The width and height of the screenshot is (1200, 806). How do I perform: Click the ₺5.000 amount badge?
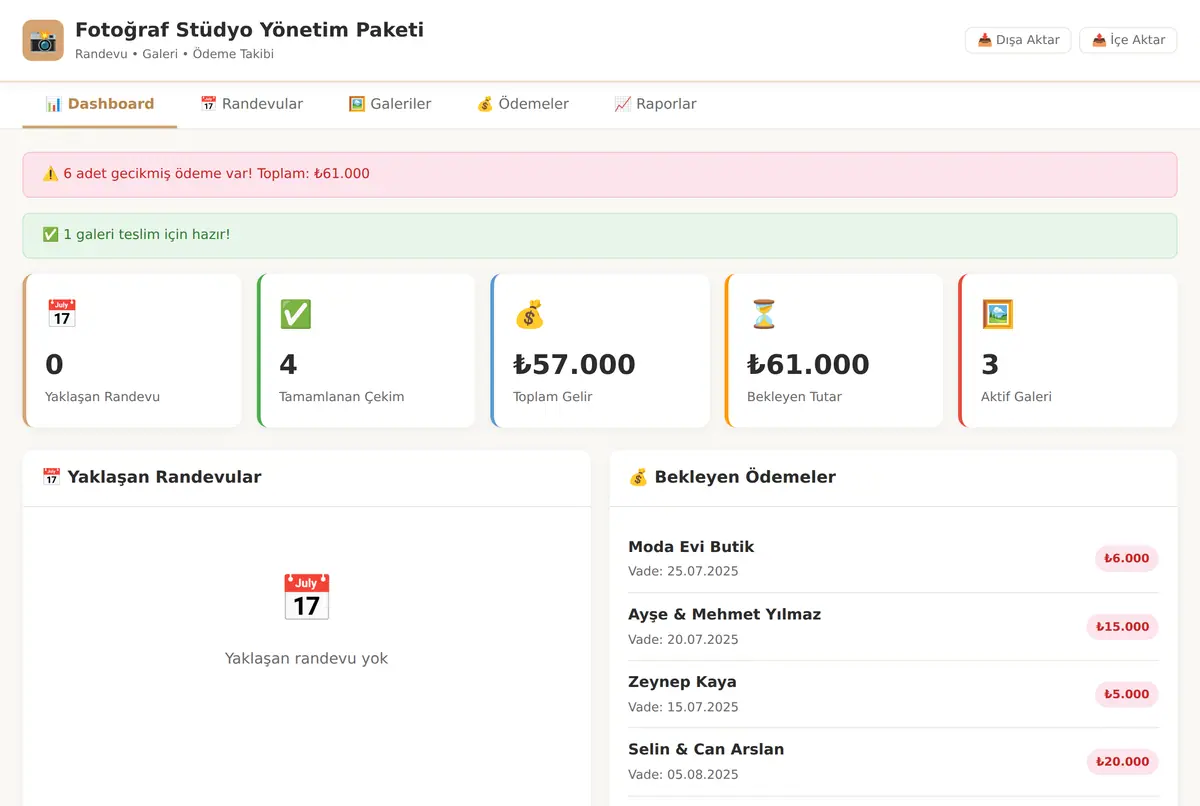click(1126, 694)
